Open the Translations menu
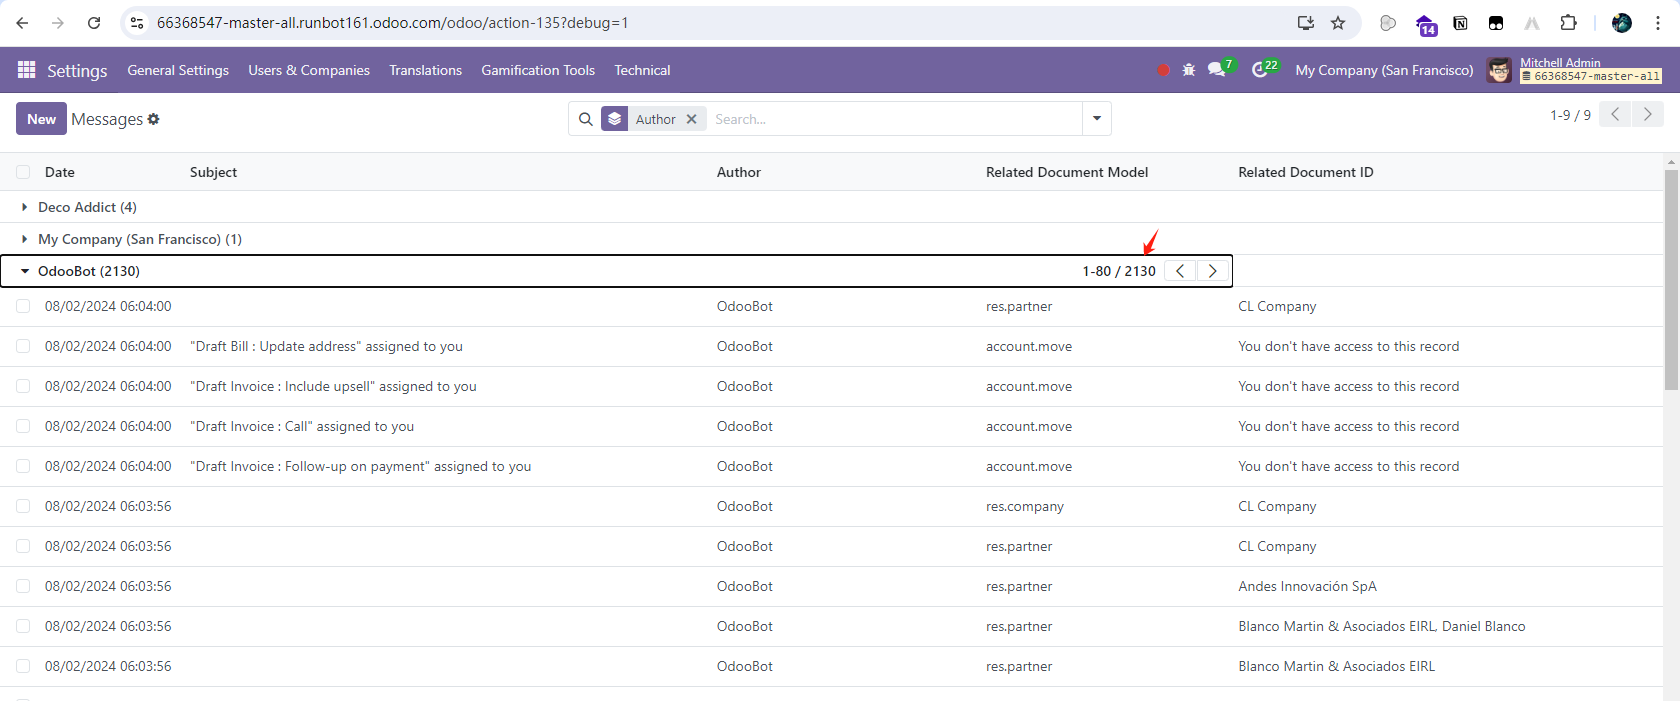The height and width of the screenshot is (701, 1680). coord(426,70)
